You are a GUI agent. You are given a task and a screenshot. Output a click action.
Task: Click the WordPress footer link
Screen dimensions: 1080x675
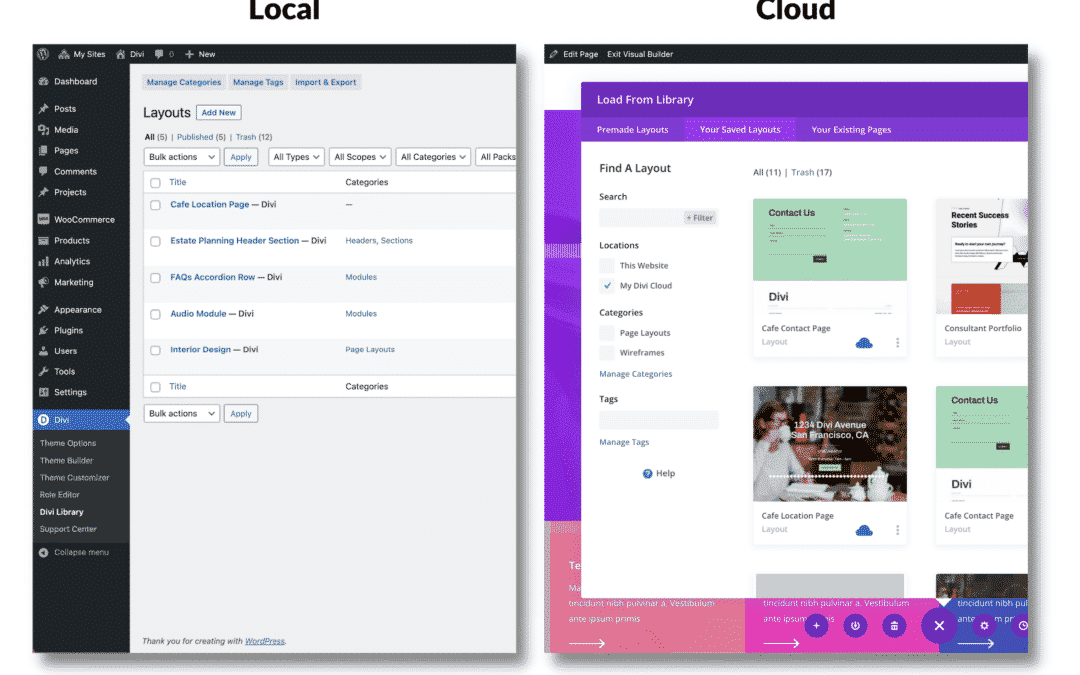point(264,641)
